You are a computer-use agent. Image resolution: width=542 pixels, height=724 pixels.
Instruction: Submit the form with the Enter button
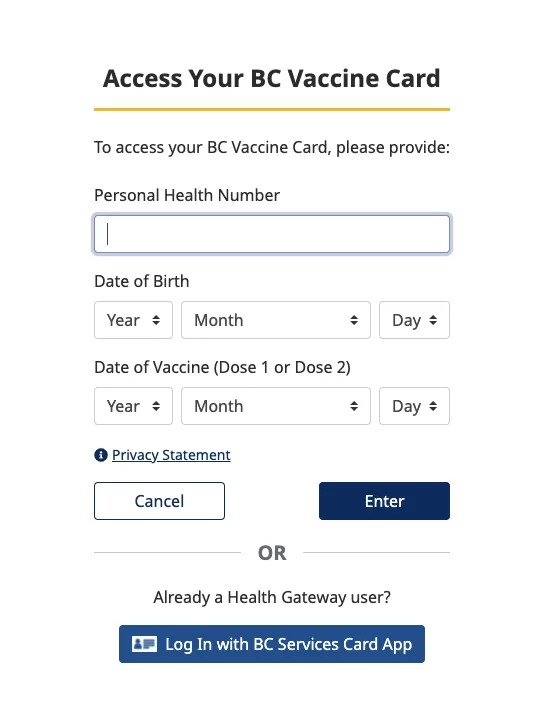[385, 501]
